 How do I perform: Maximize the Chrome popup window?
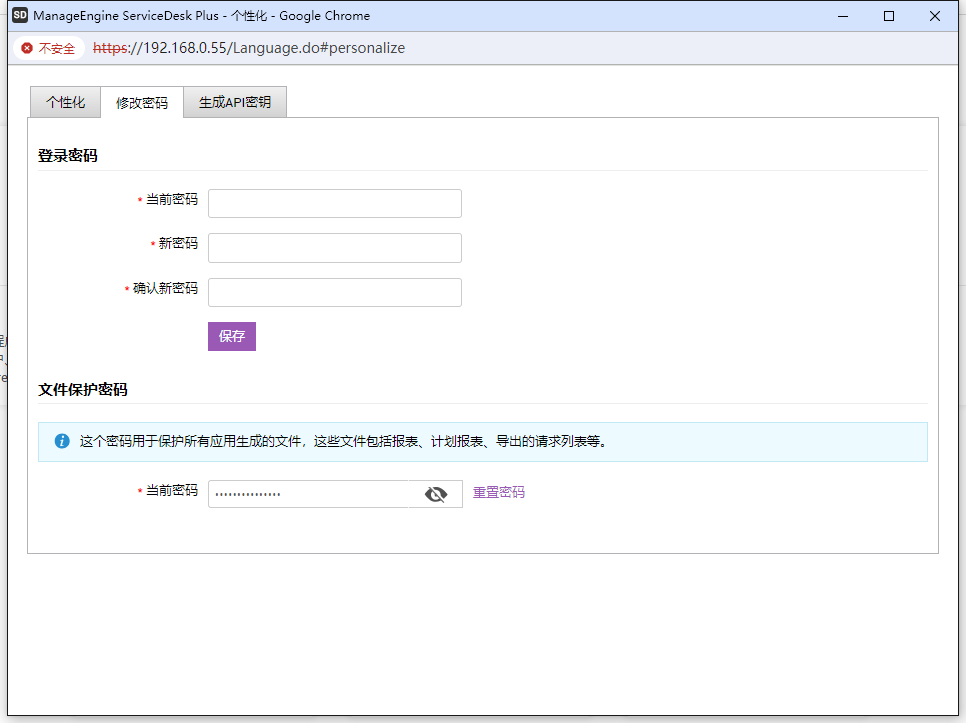click(x=889, y=16)
